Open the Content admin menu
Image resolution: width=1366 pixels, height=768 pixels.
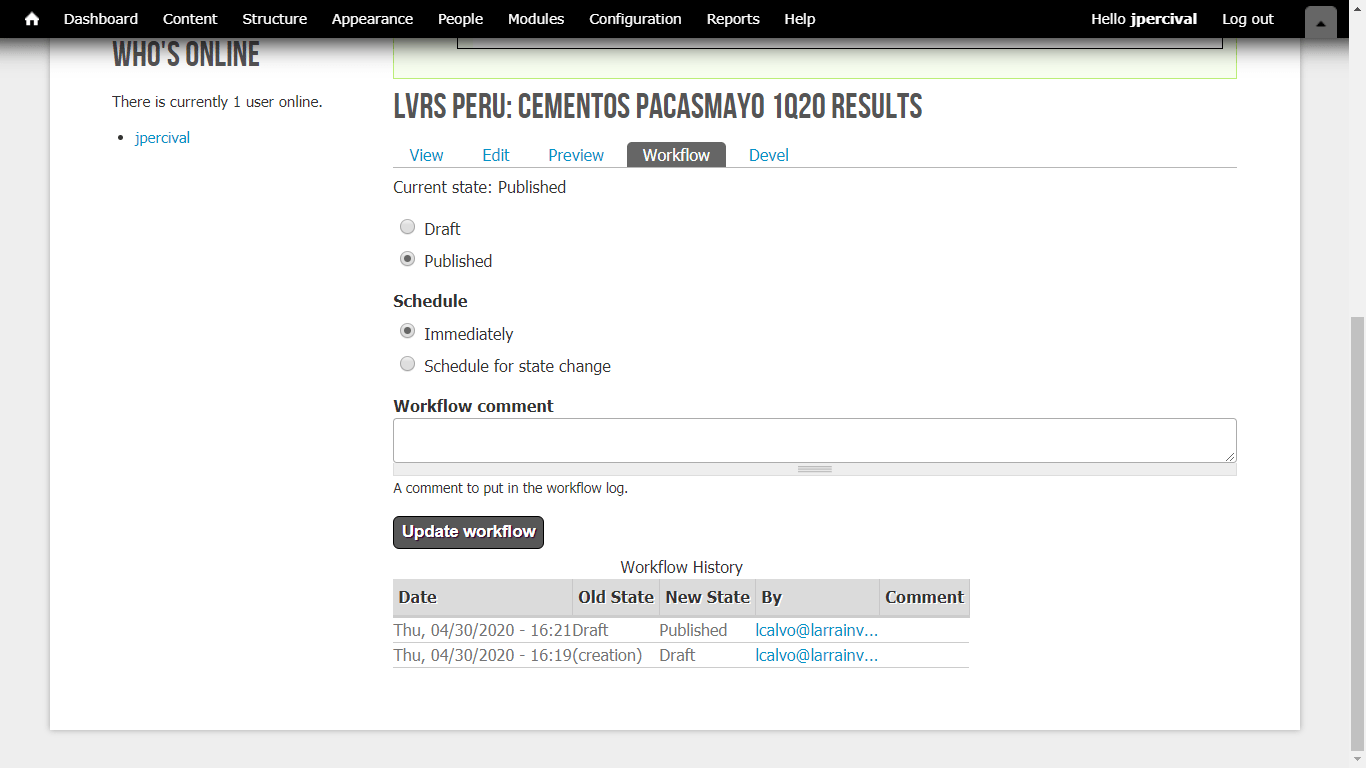click(190, 19)
